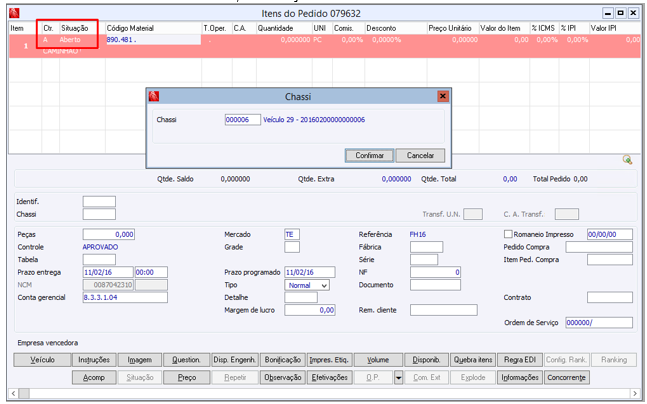Image resolution: width=647 pixels, height=404 pixels.
Task: Open Bonificação
Action: 283,360
